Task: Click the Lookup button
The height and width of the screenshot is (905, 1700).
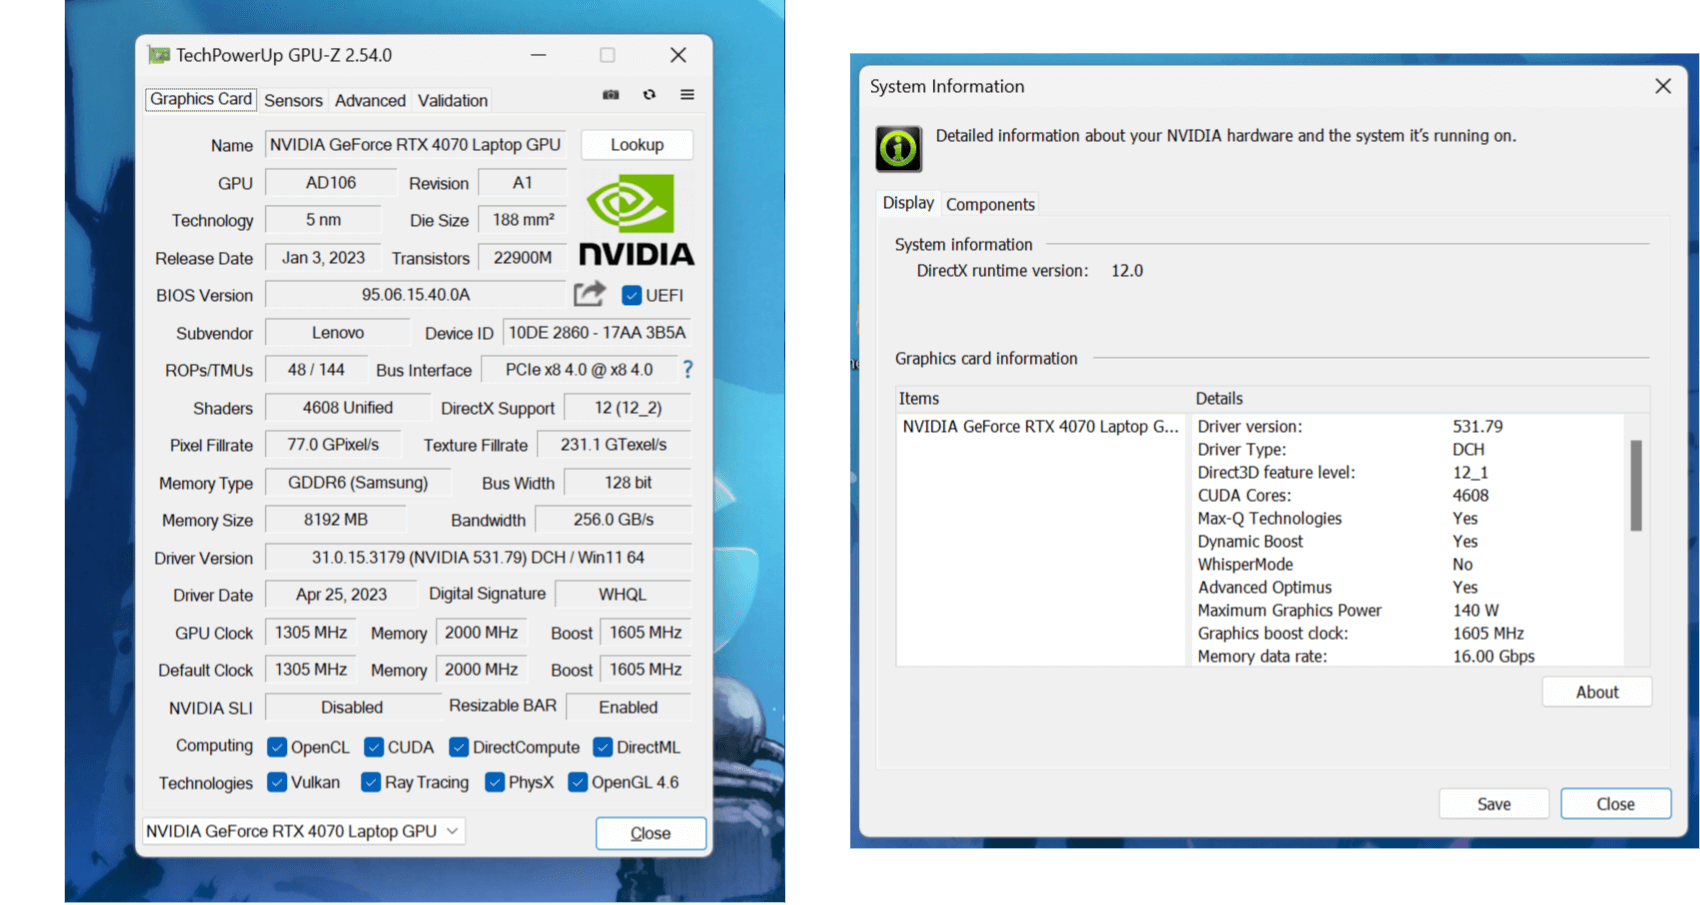Action: 636,145
